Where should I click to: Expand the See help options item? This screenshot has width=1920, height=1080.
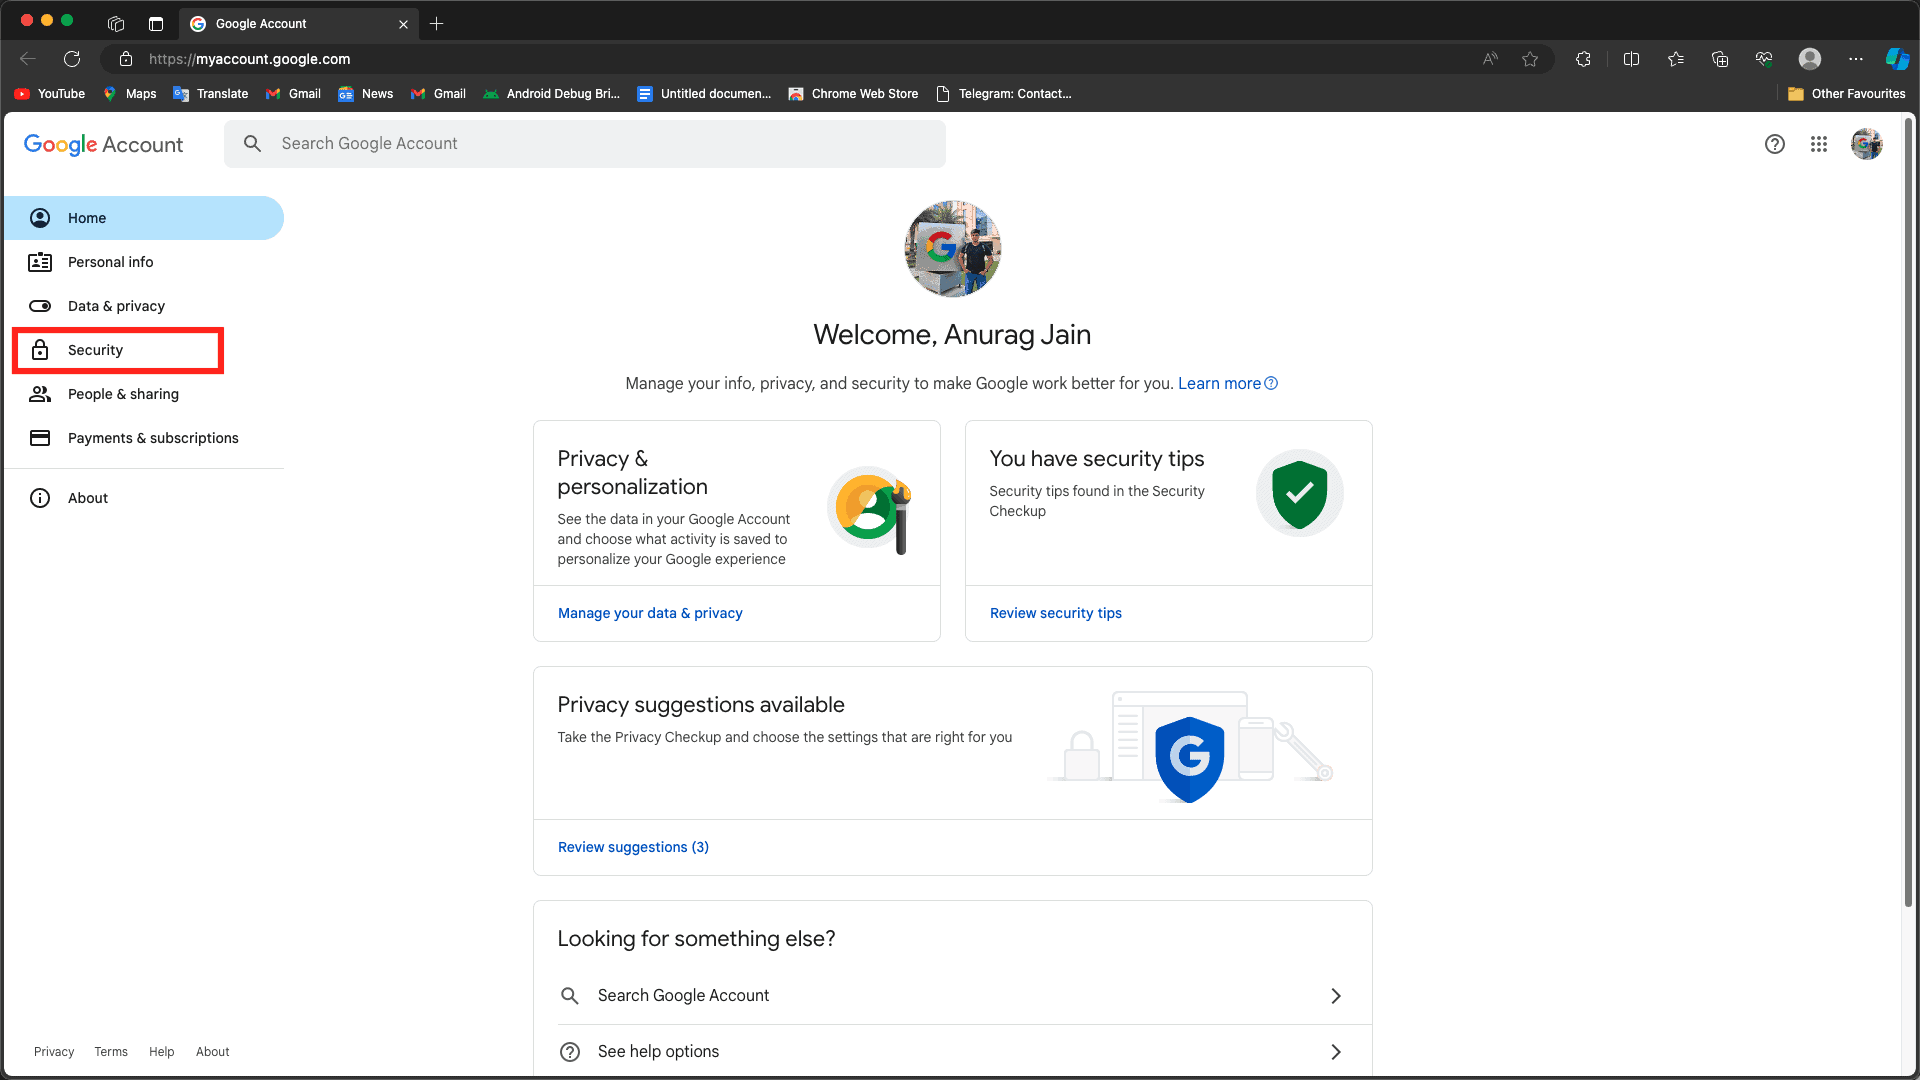(1335, 1051)
